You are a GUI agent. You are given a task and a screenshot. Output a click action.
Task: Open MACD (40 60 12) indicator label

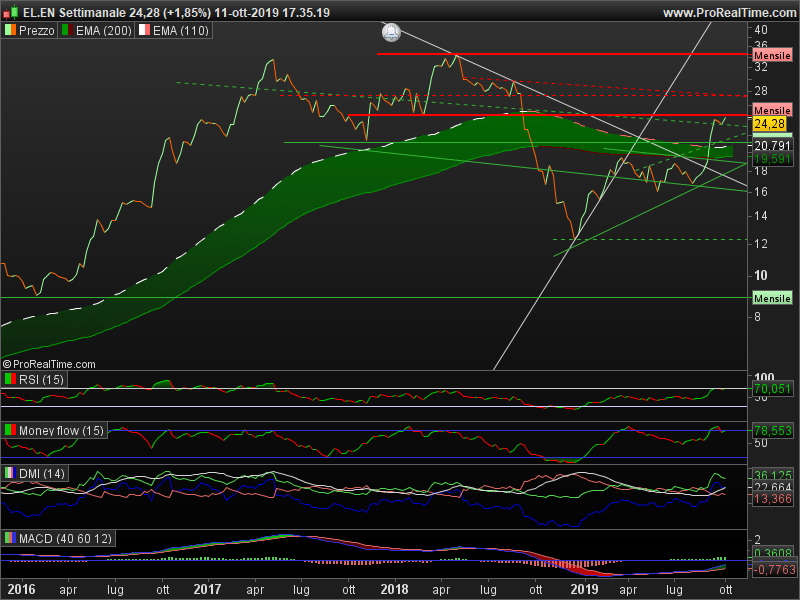[66, 538]
